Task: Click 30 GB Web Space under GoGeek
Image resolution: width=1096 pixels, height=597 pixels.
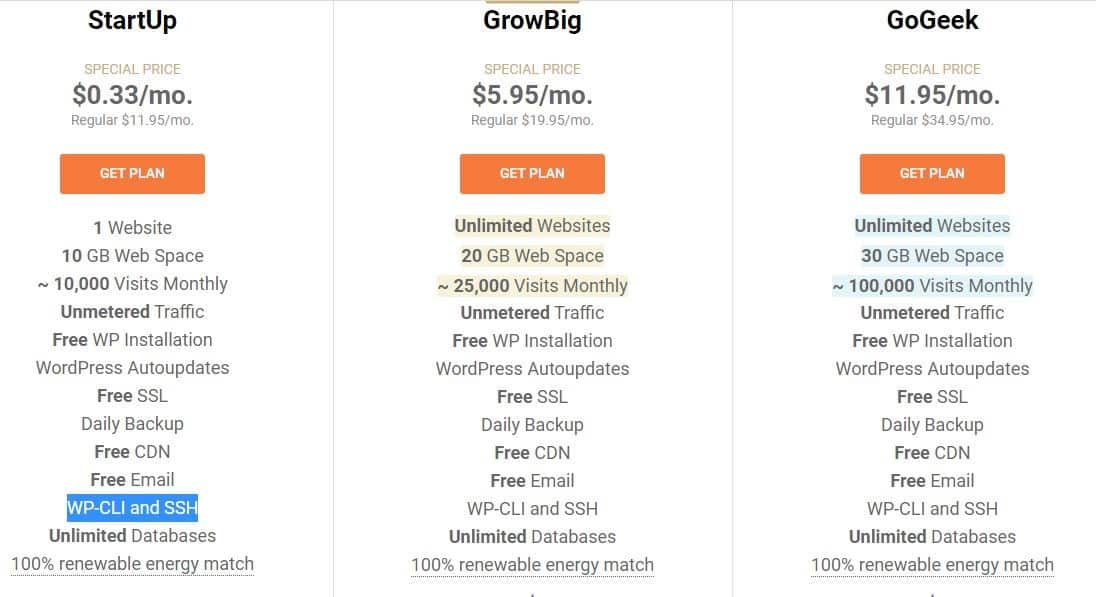Action: 932,255
